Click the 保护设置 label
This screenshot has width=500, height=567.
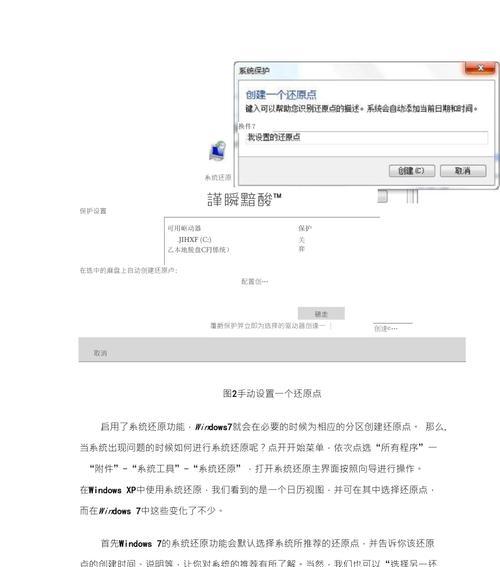pyautogui.click(x=93, y=211)
